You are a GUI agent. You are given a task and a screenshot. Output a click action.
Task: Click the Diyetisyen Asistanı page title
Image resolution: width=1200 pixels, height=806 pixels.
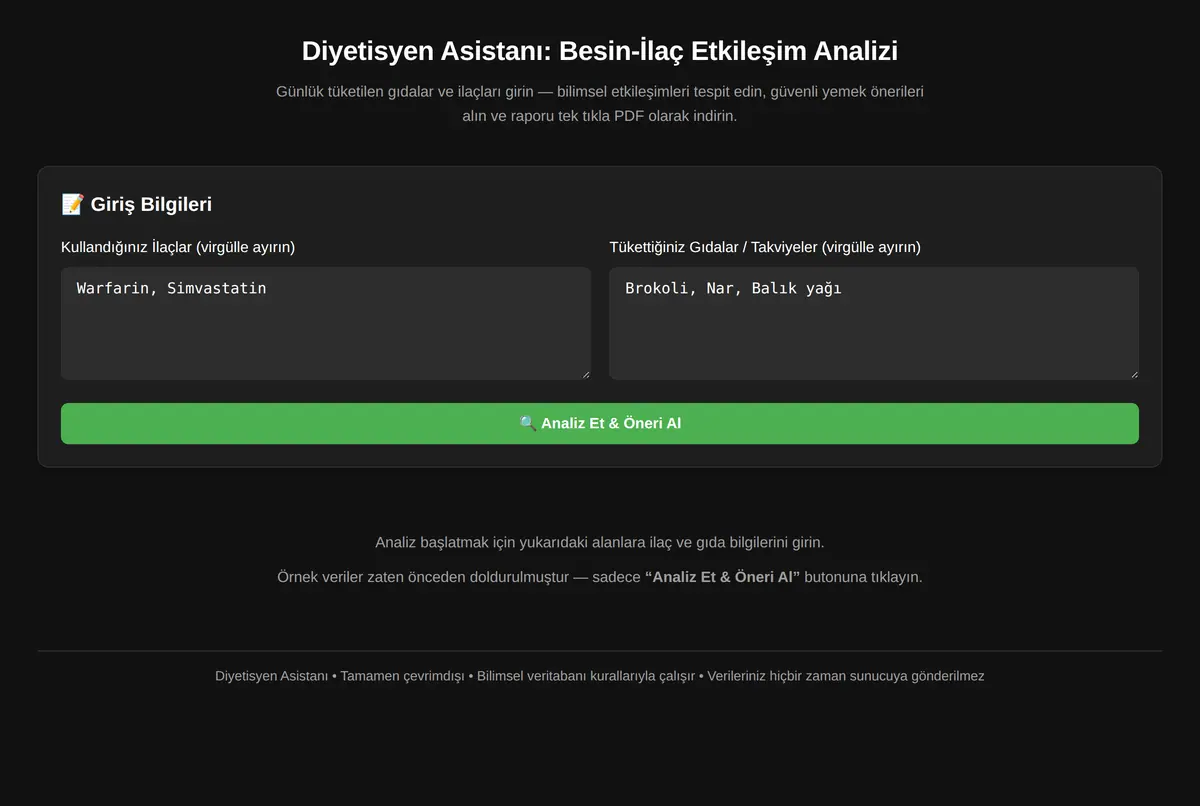(600, 51)
